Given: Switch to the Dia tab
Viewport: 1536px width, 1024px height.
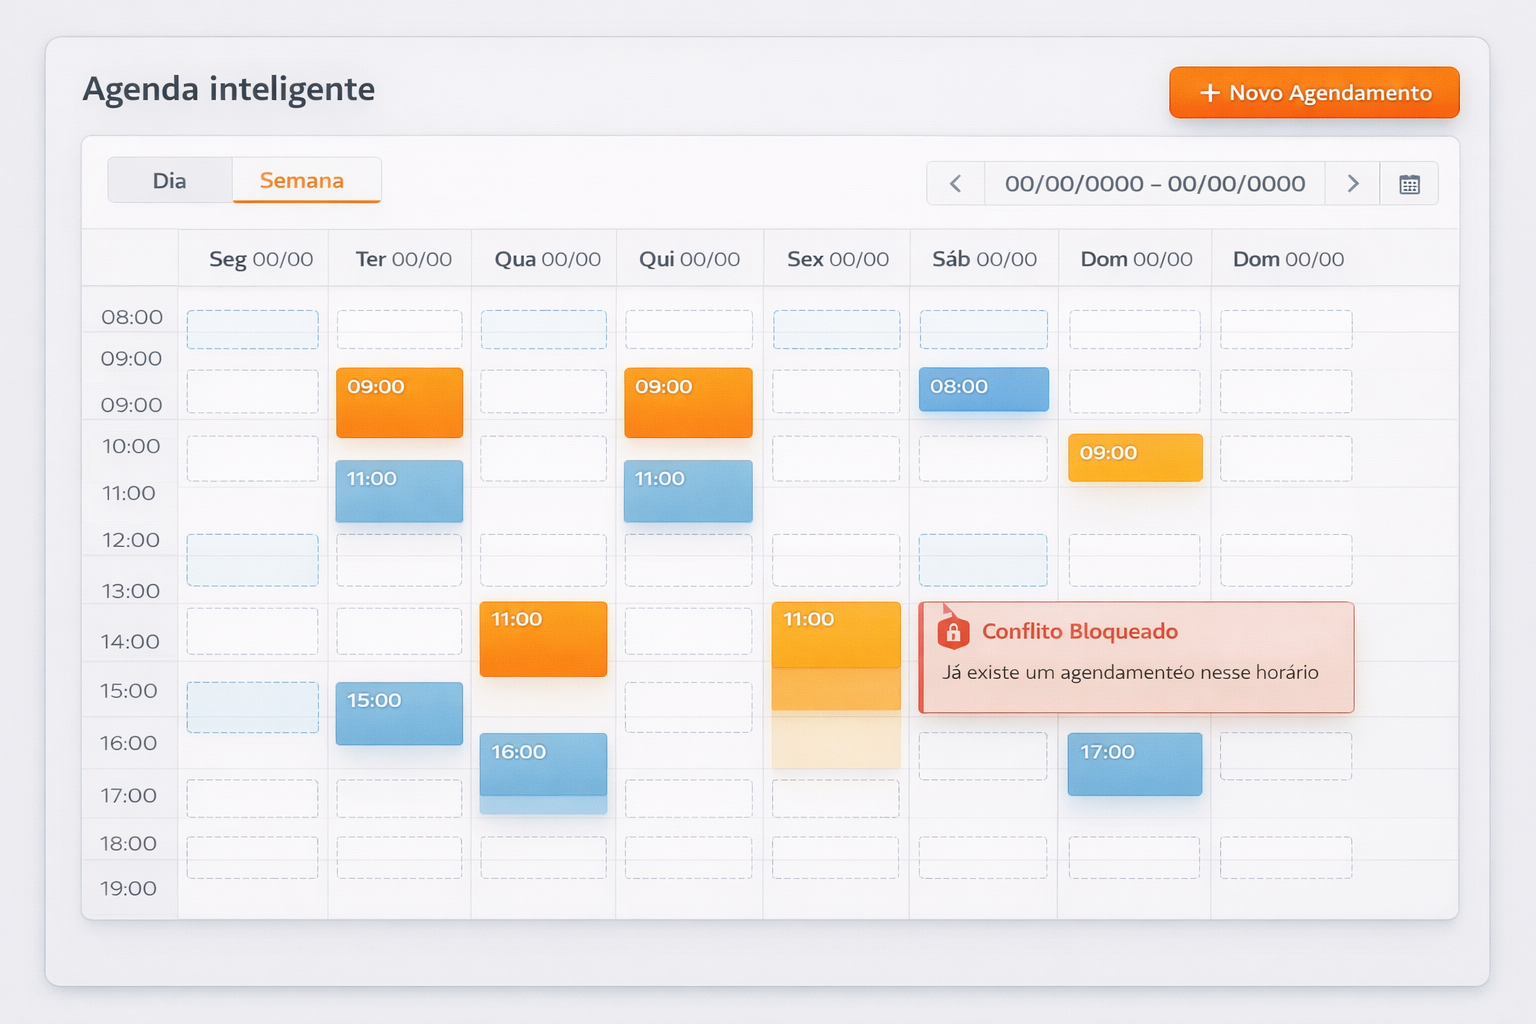Looking at the screenshot, I should 169,180.
